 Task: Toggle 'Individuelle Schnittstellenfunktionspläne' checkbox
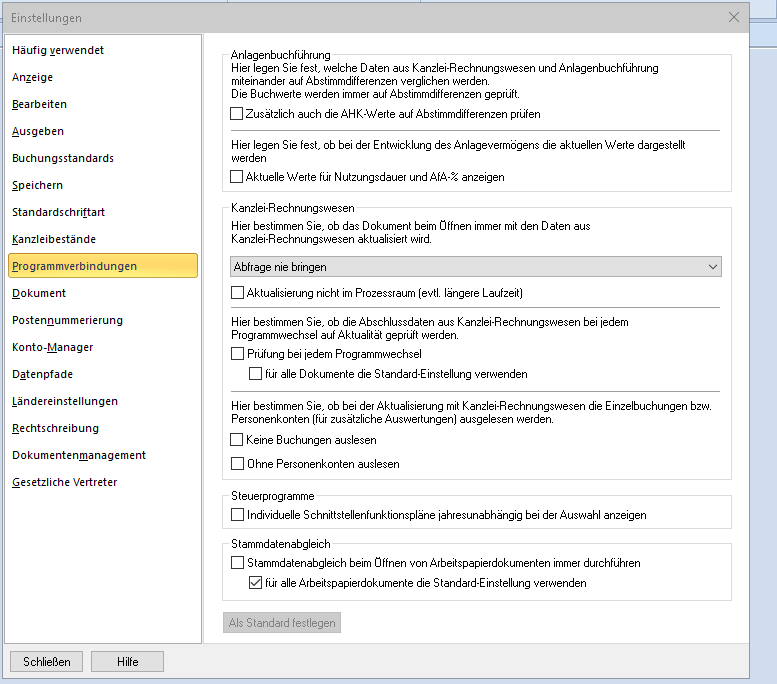[x=237, y=515]
